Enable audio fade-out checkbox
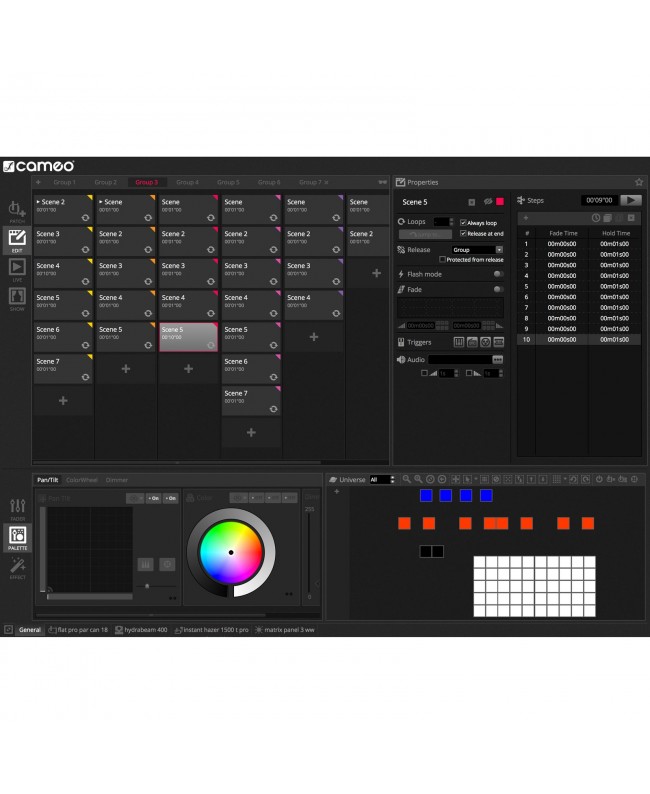 coord(469,373)
